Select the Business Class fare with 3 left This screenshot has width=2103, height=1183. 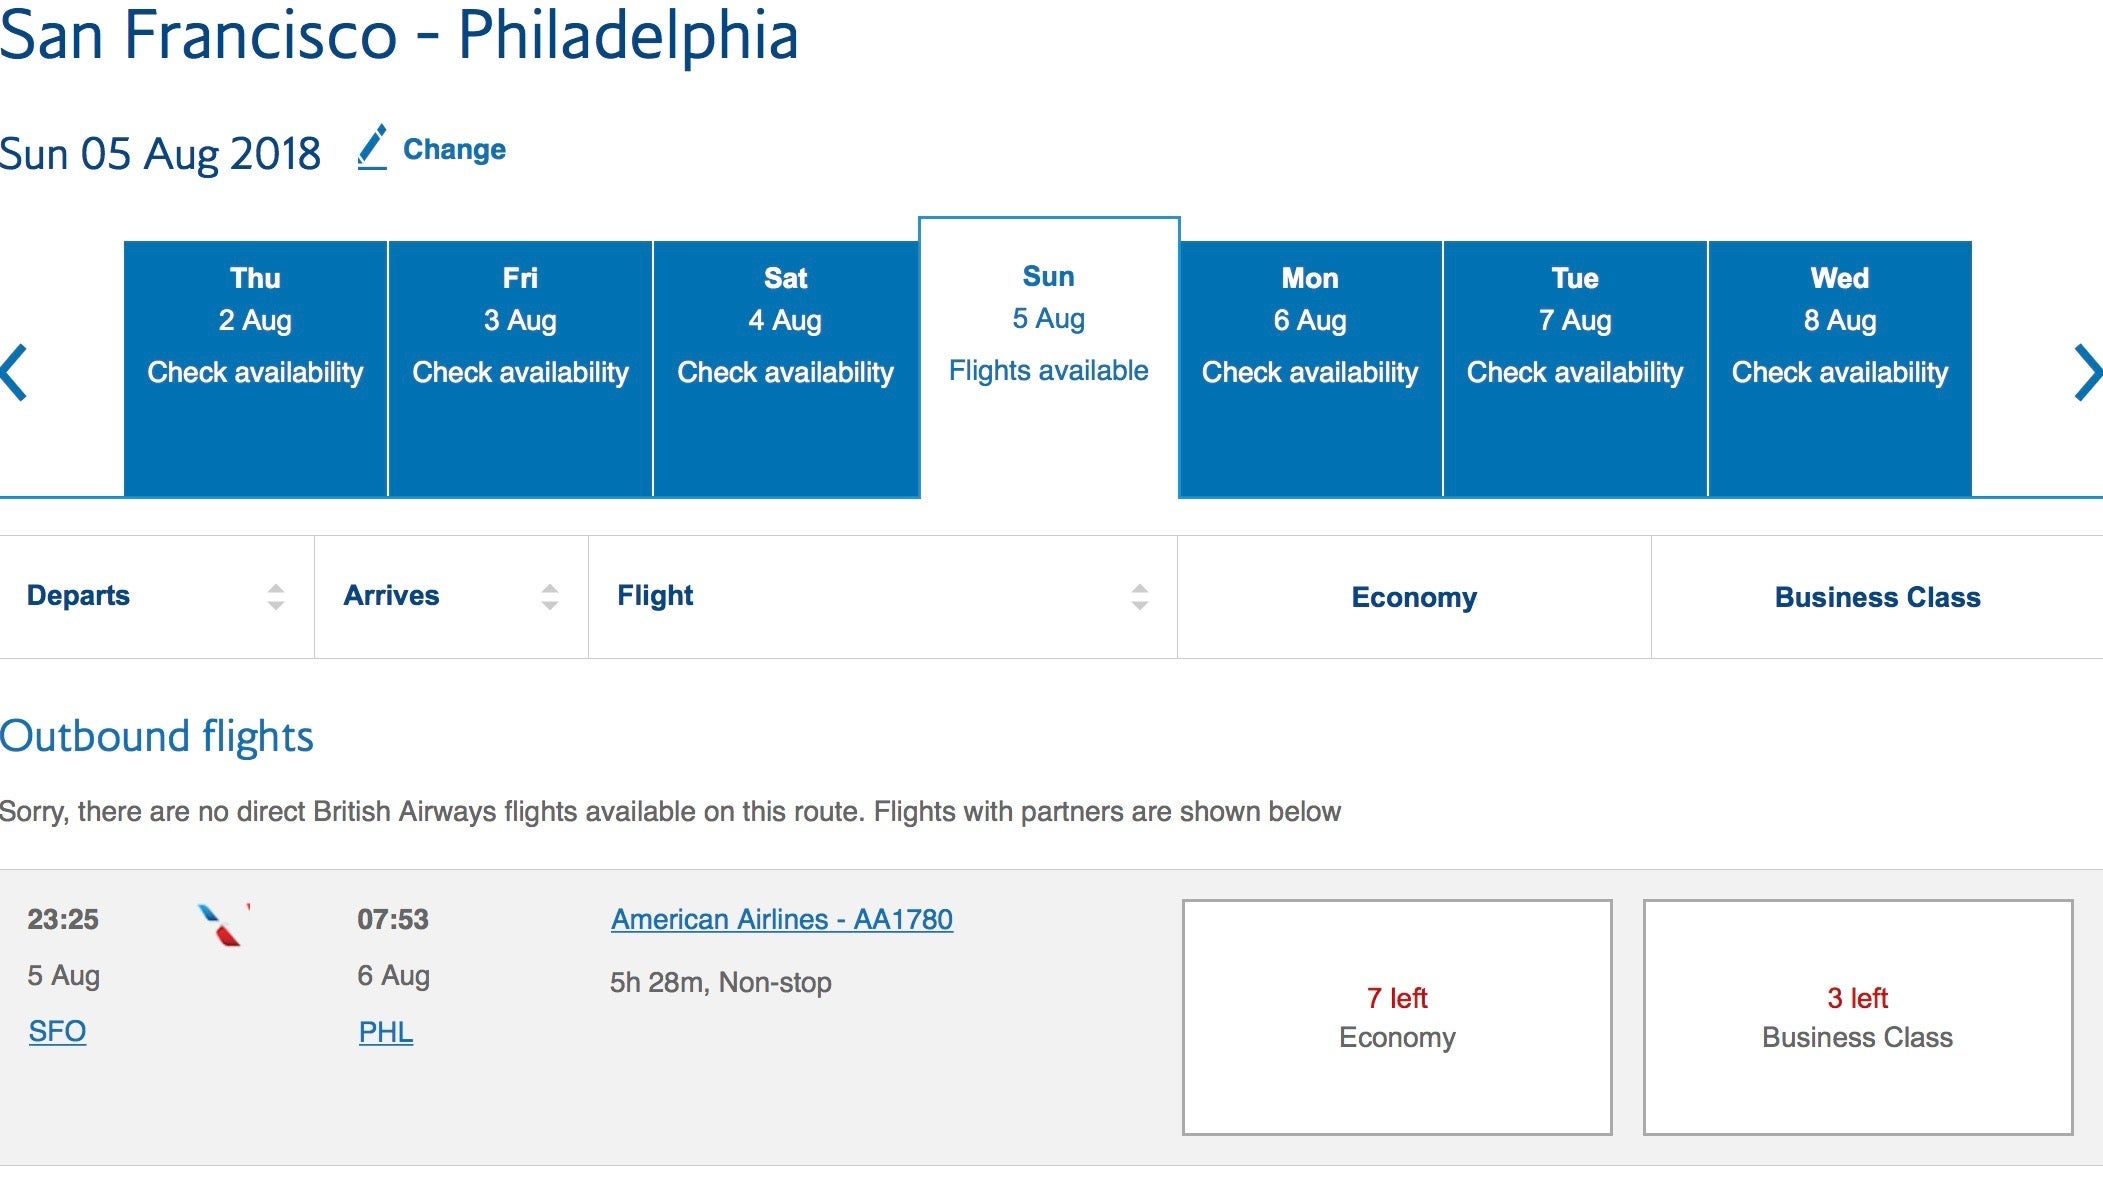pos(1857,1017)
